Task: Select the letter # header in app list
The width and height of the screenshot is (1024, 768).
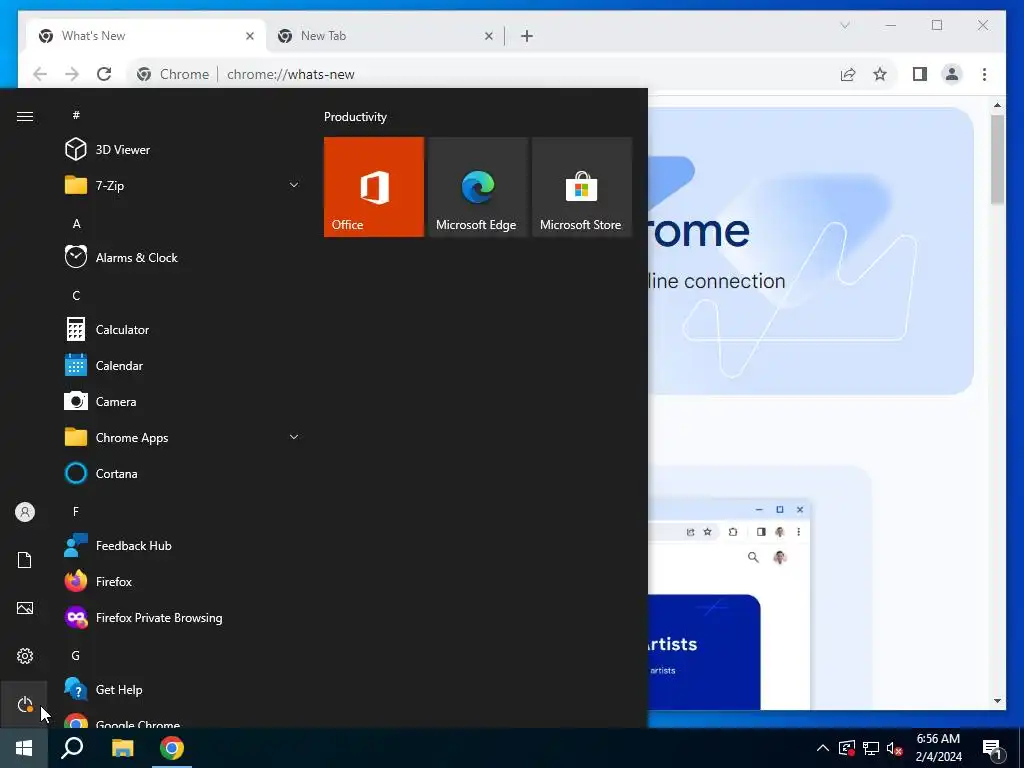Action: tap(76, 115)
